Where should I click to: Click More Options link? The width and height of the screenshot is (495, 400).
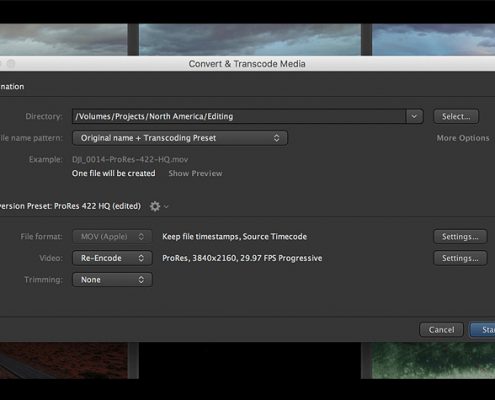tap(463, 138)
